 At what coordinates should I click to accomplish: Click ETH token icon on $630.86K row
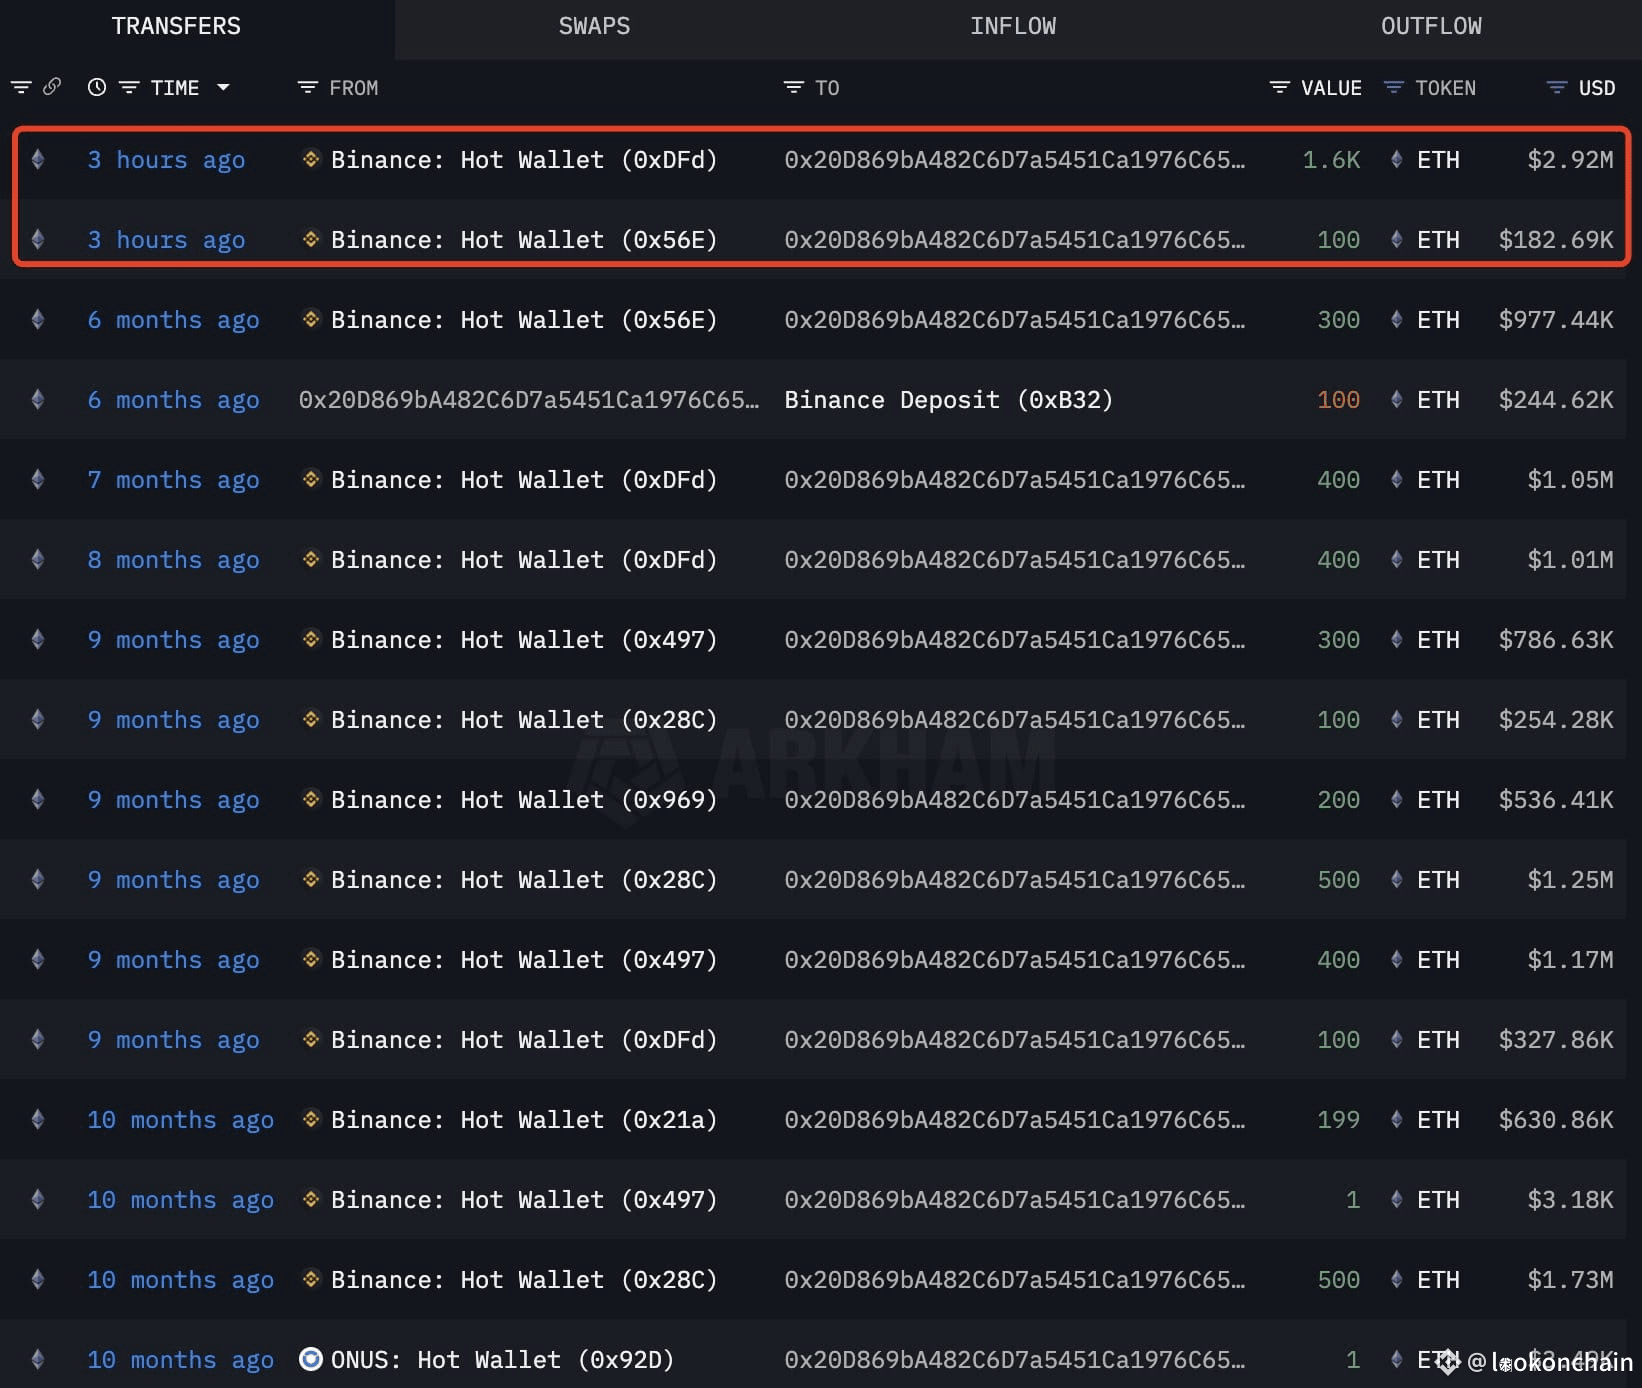click(1397, 1119)
